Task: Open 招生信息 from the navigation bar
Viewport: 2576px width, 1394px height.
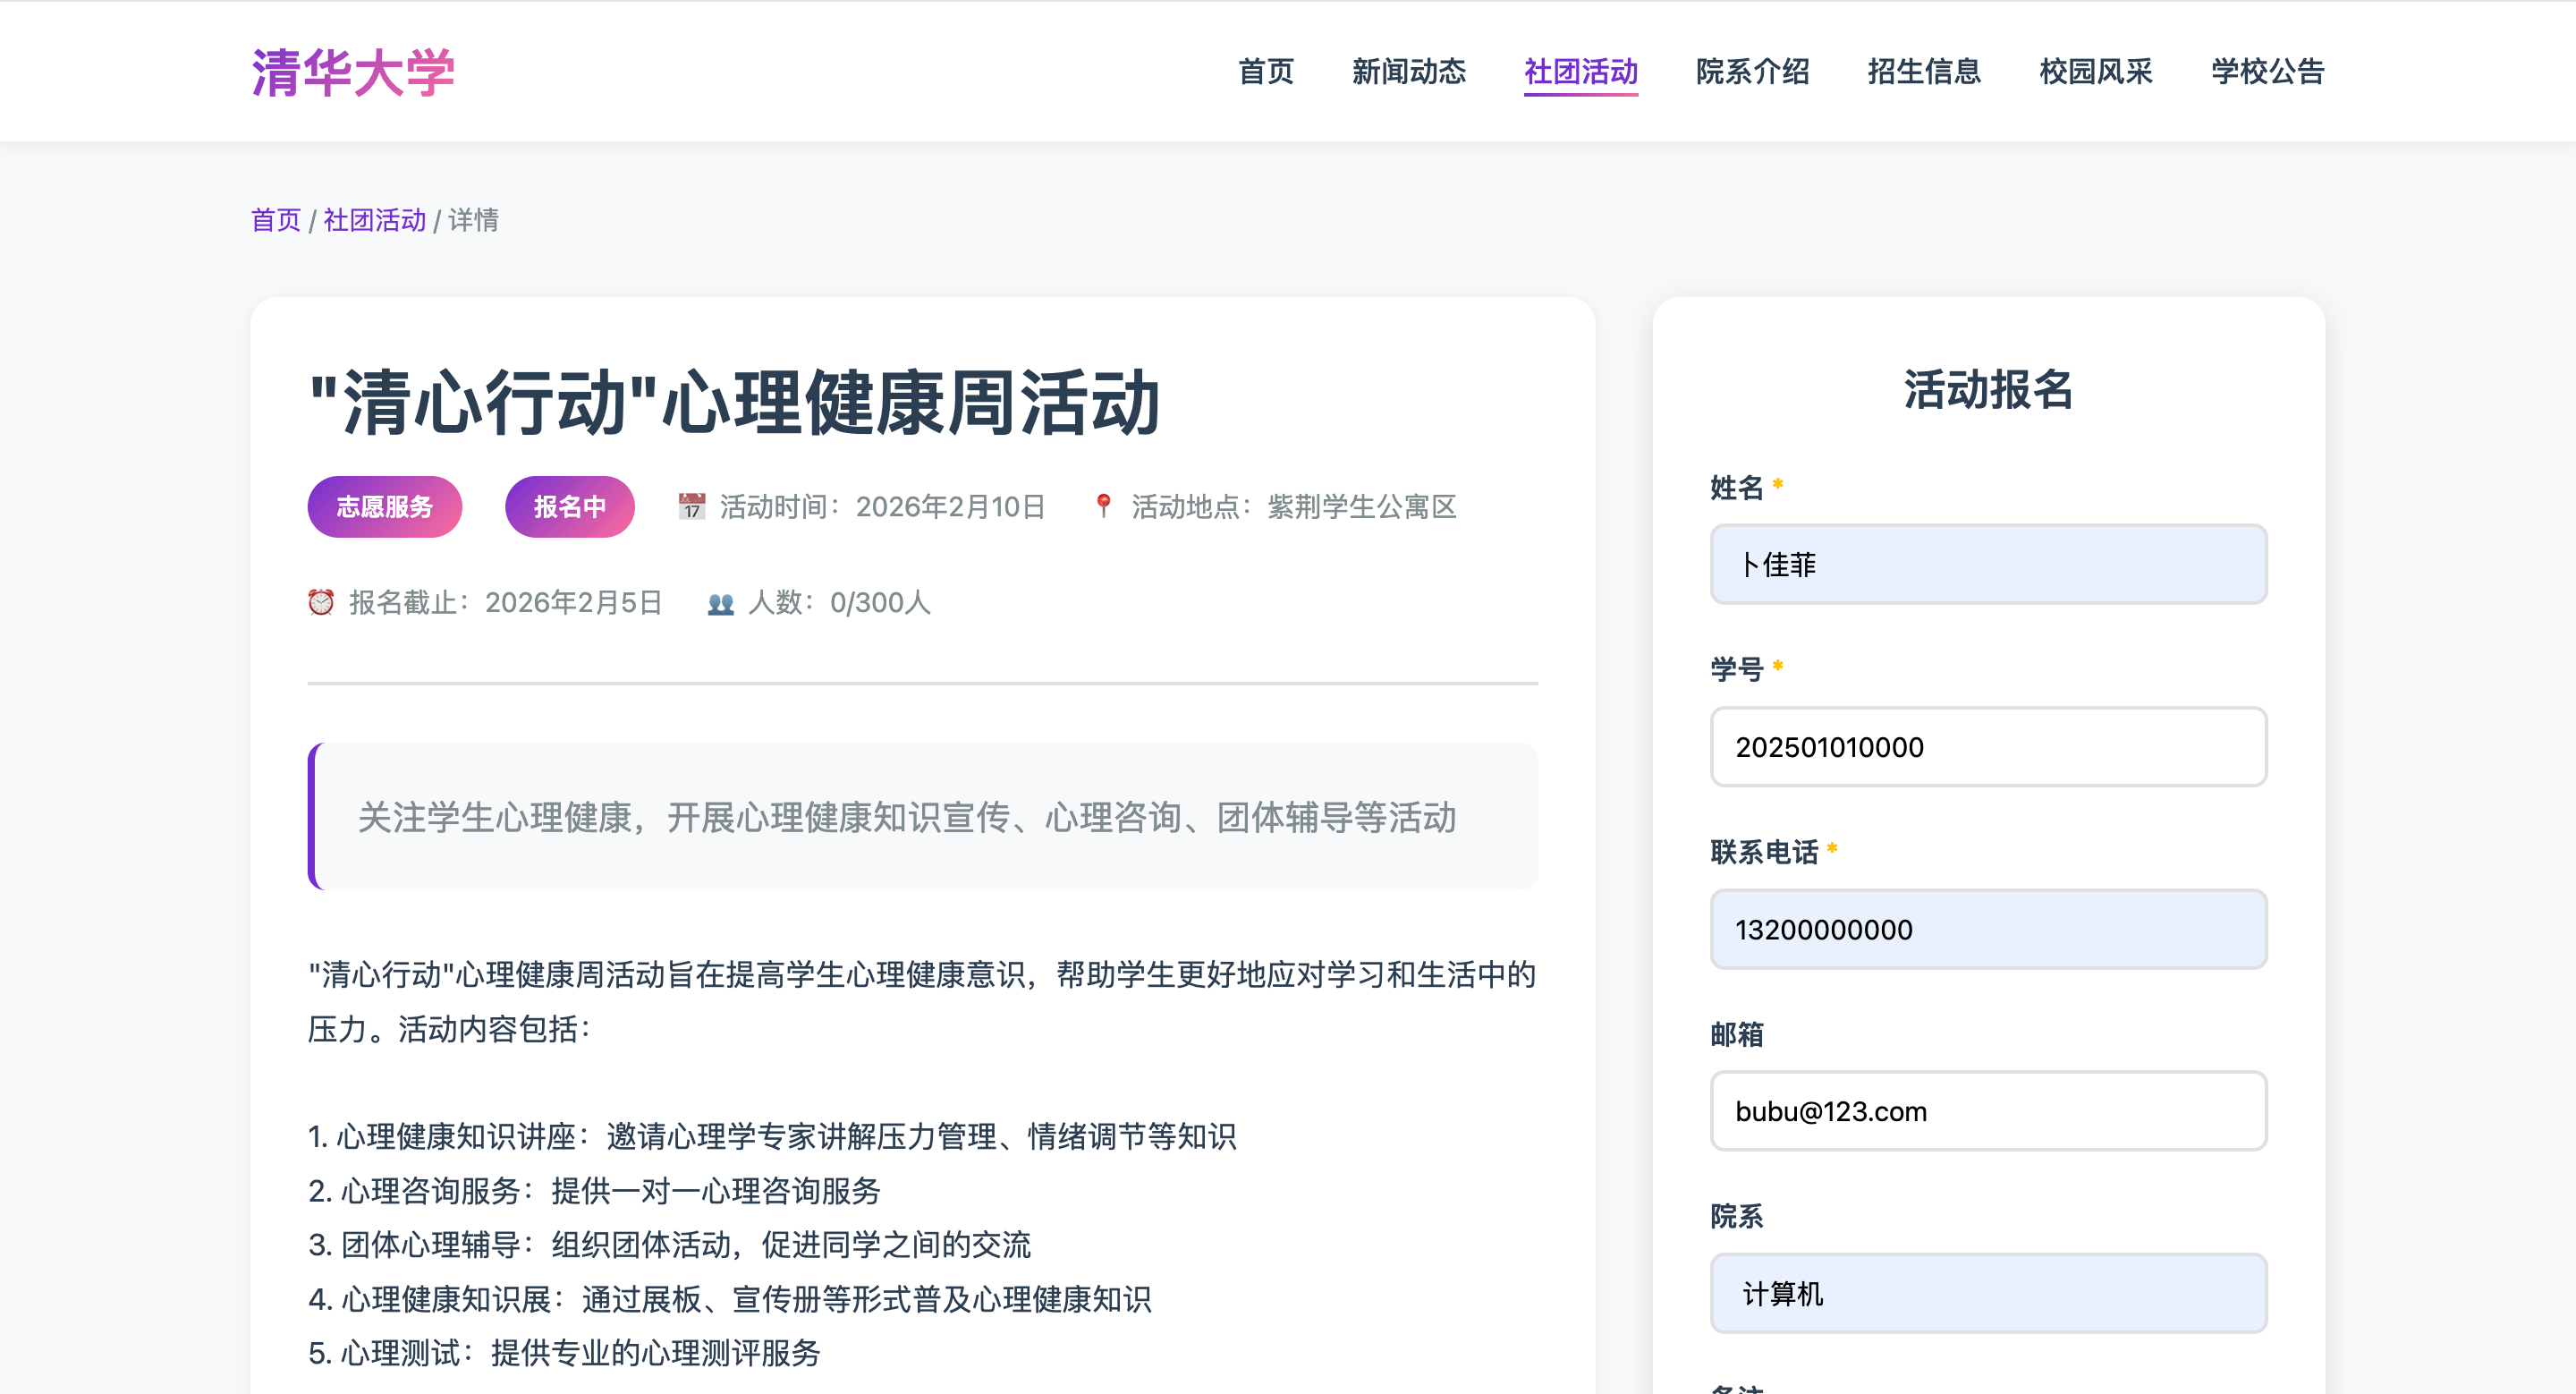Action: pyautogui.click(x=1924, y=72)
